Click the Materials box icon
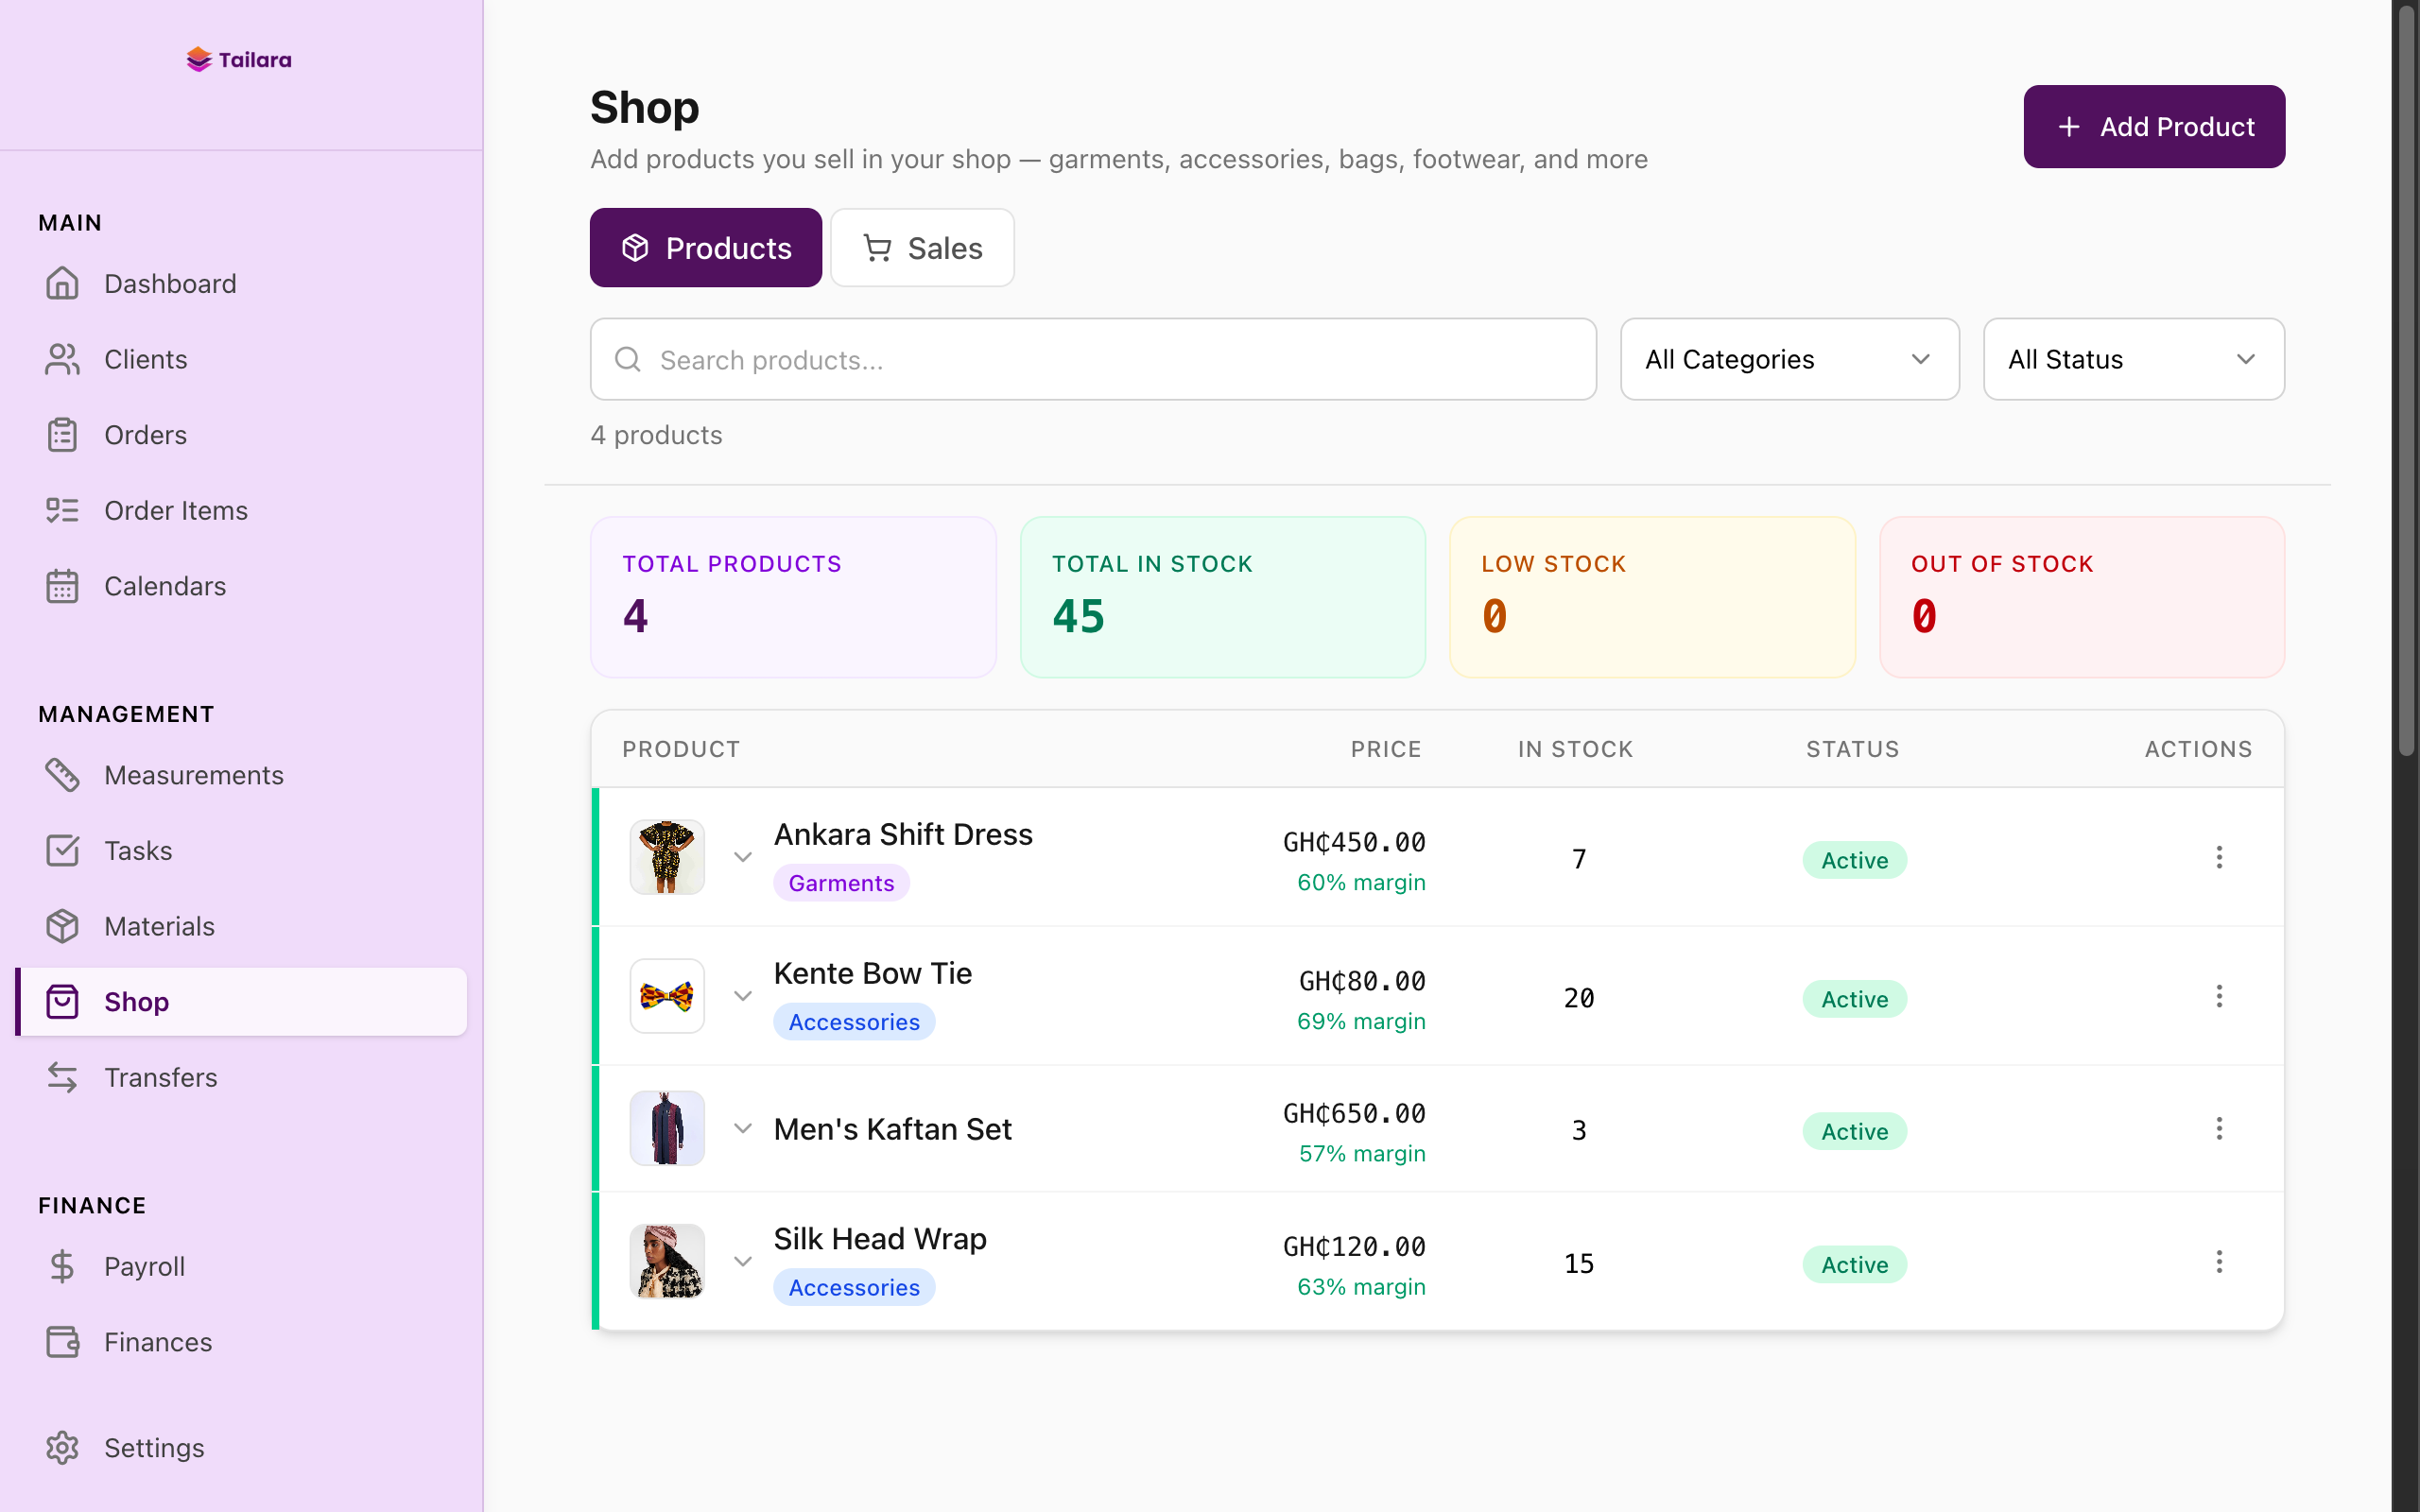The image size is (2420, 1512). (63, 925)
